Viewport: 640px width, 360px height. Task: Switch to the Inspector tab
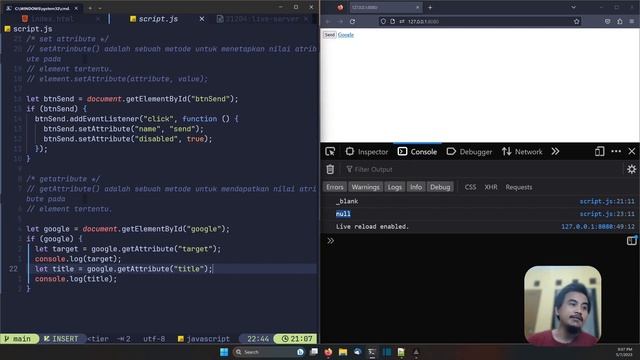coord(367,152)
